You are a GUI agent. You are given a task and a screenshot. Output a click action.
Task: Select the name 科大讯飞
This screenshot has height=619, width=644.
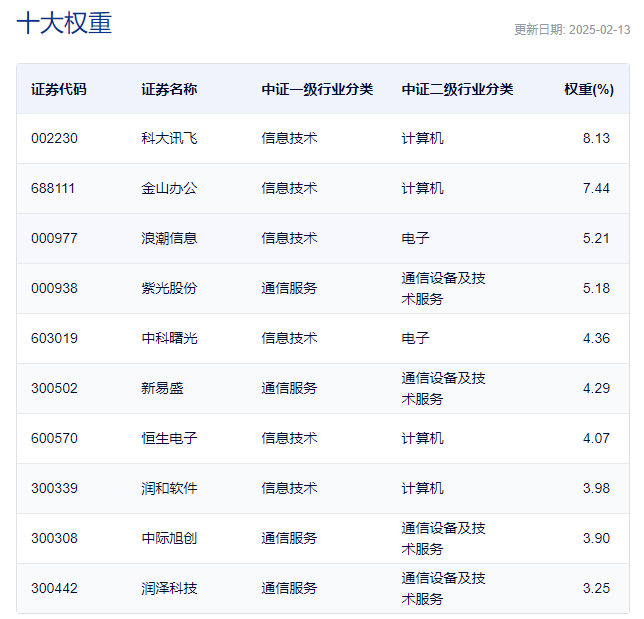click(169, 138)
